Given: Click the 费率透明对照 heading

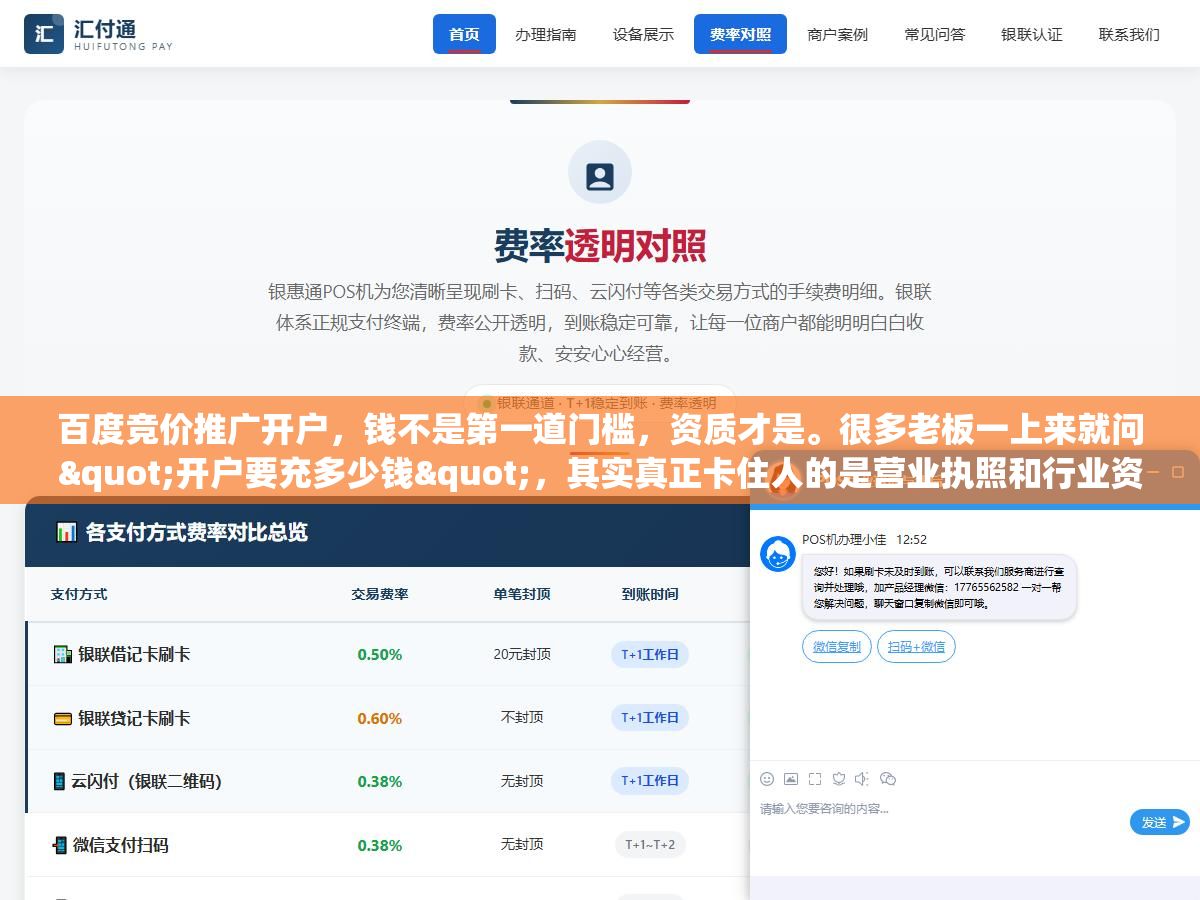Looking at the screenshot, I should click(600, 245).
